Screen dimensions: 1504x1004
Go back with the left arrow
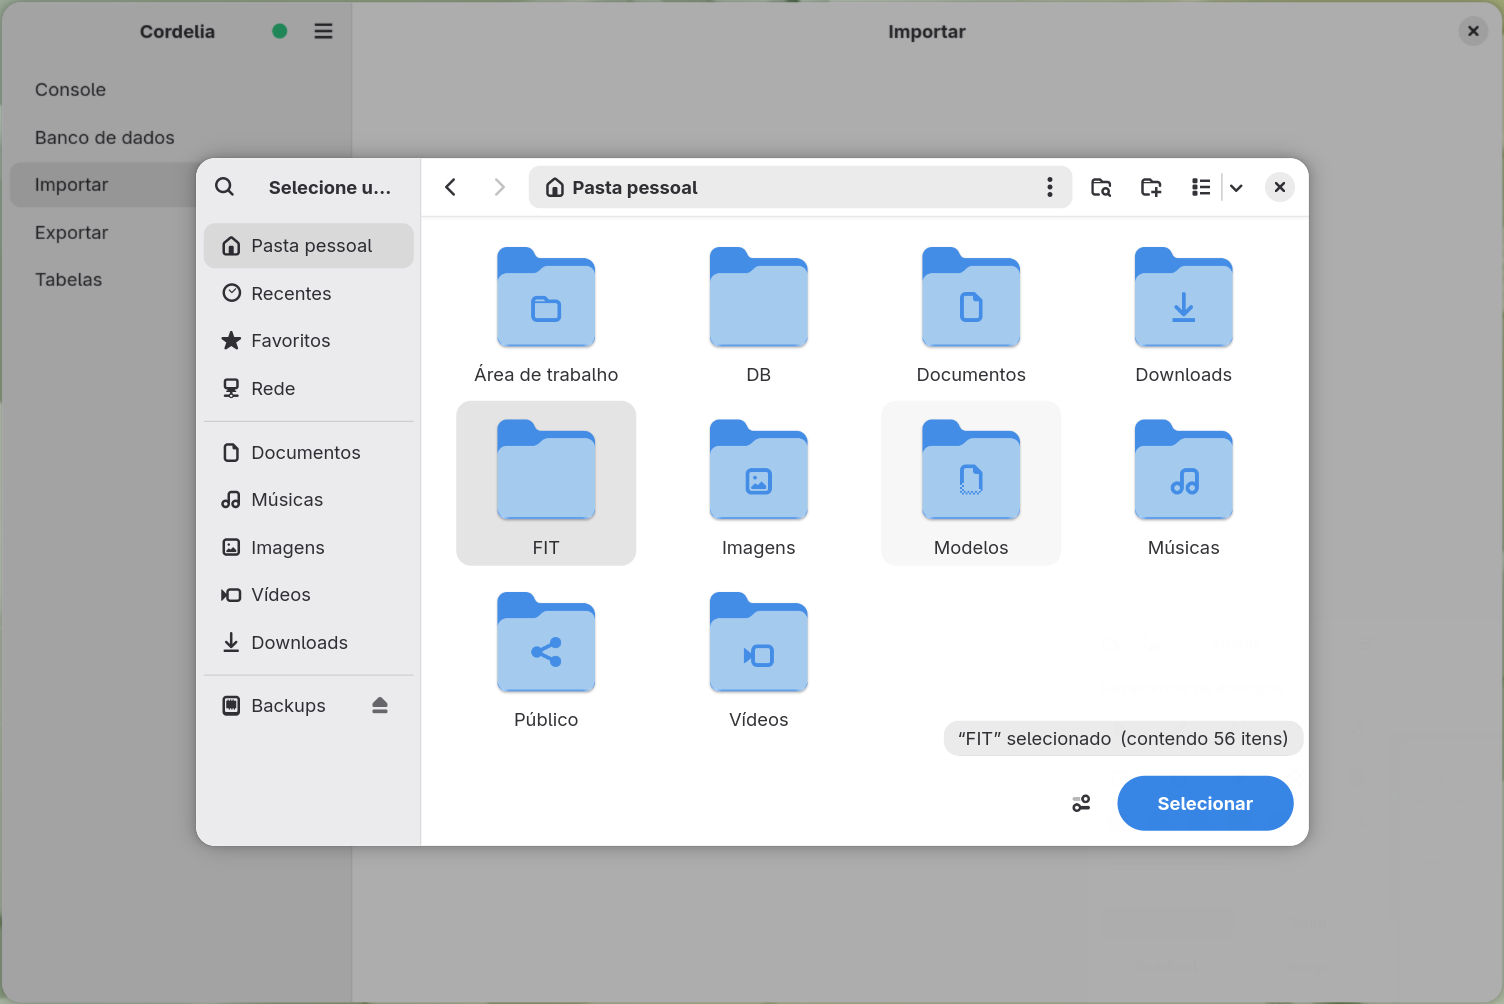point(451,187)
